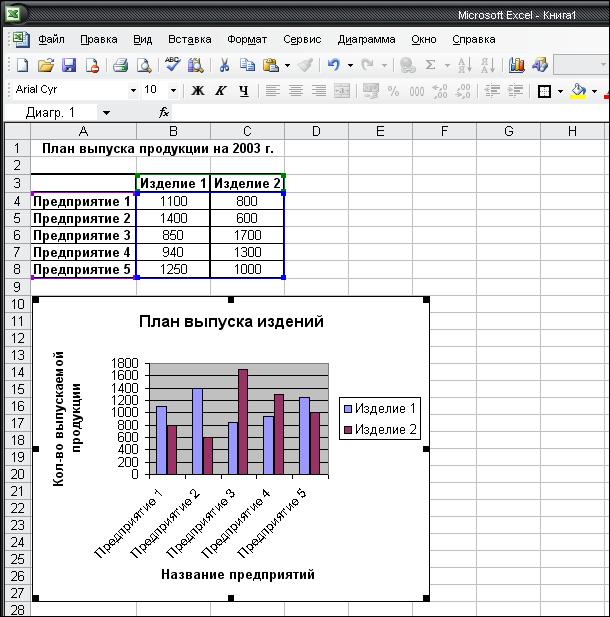This screenshot has width=610, height=617.
Task: Open the Paste options dropdown arrow
Action: click(x=287, y=65)
